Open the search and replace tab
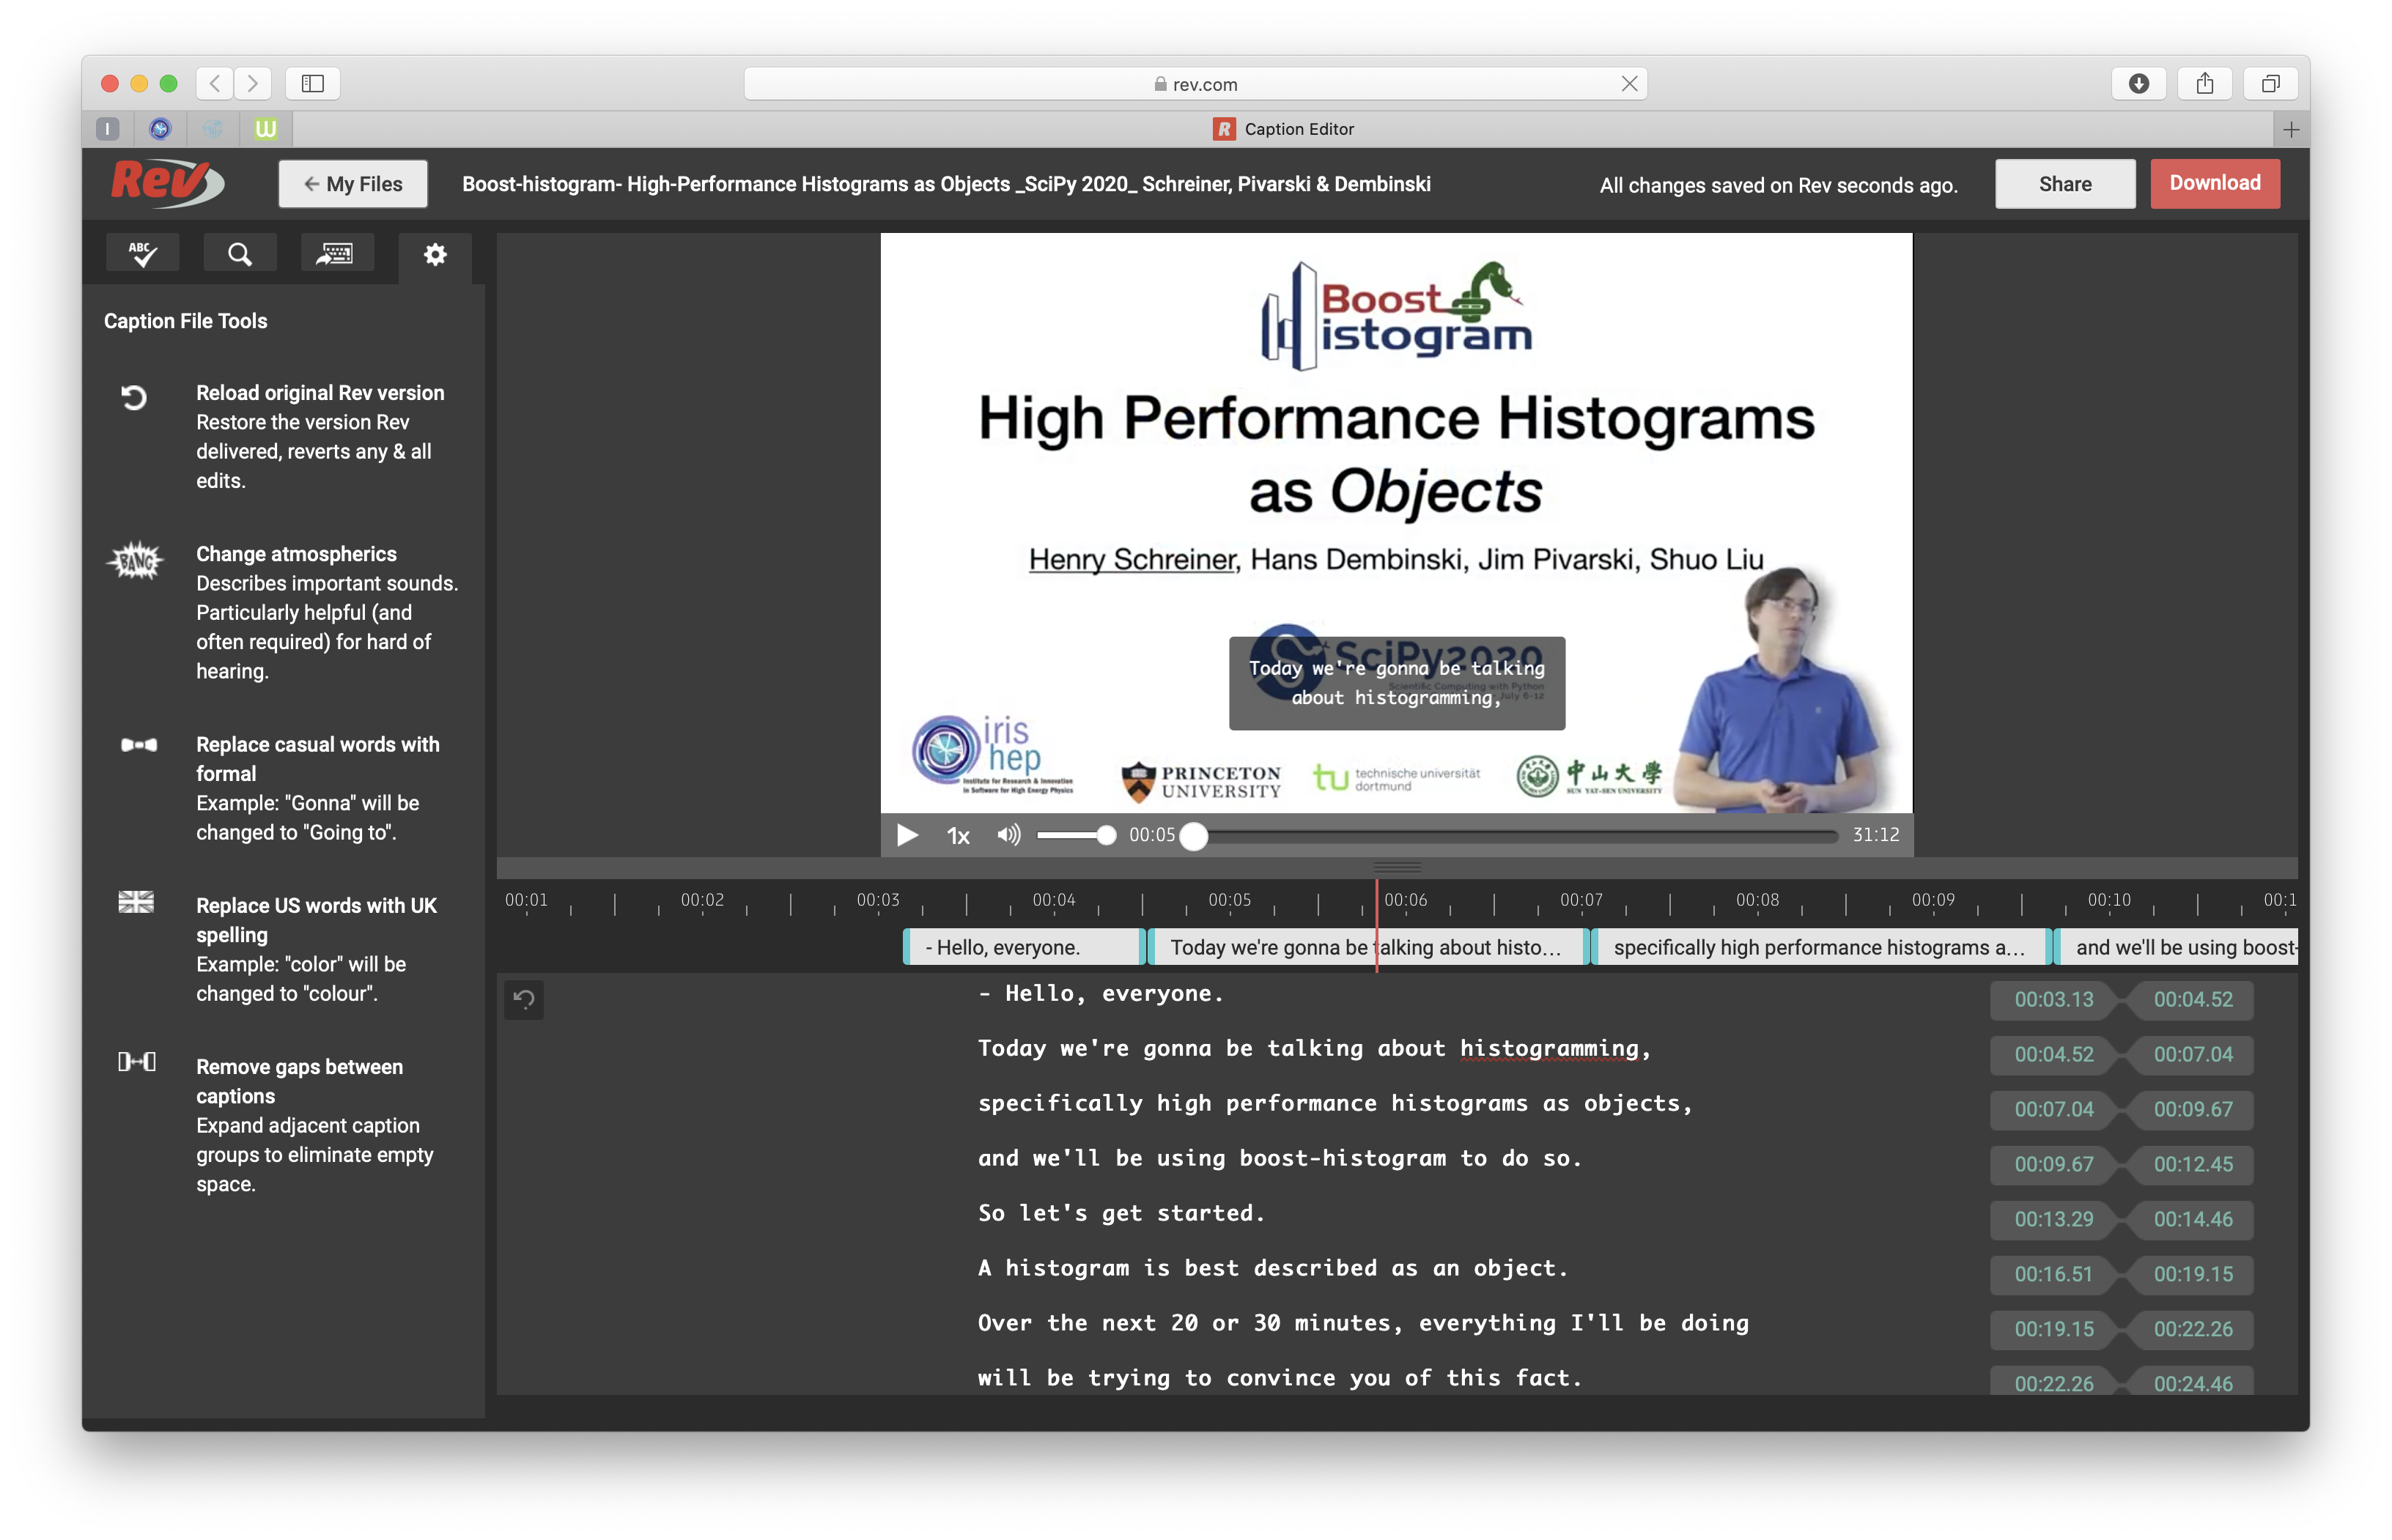The width and height of the screenshot is (2392, 1540). [x=240, y=254]
